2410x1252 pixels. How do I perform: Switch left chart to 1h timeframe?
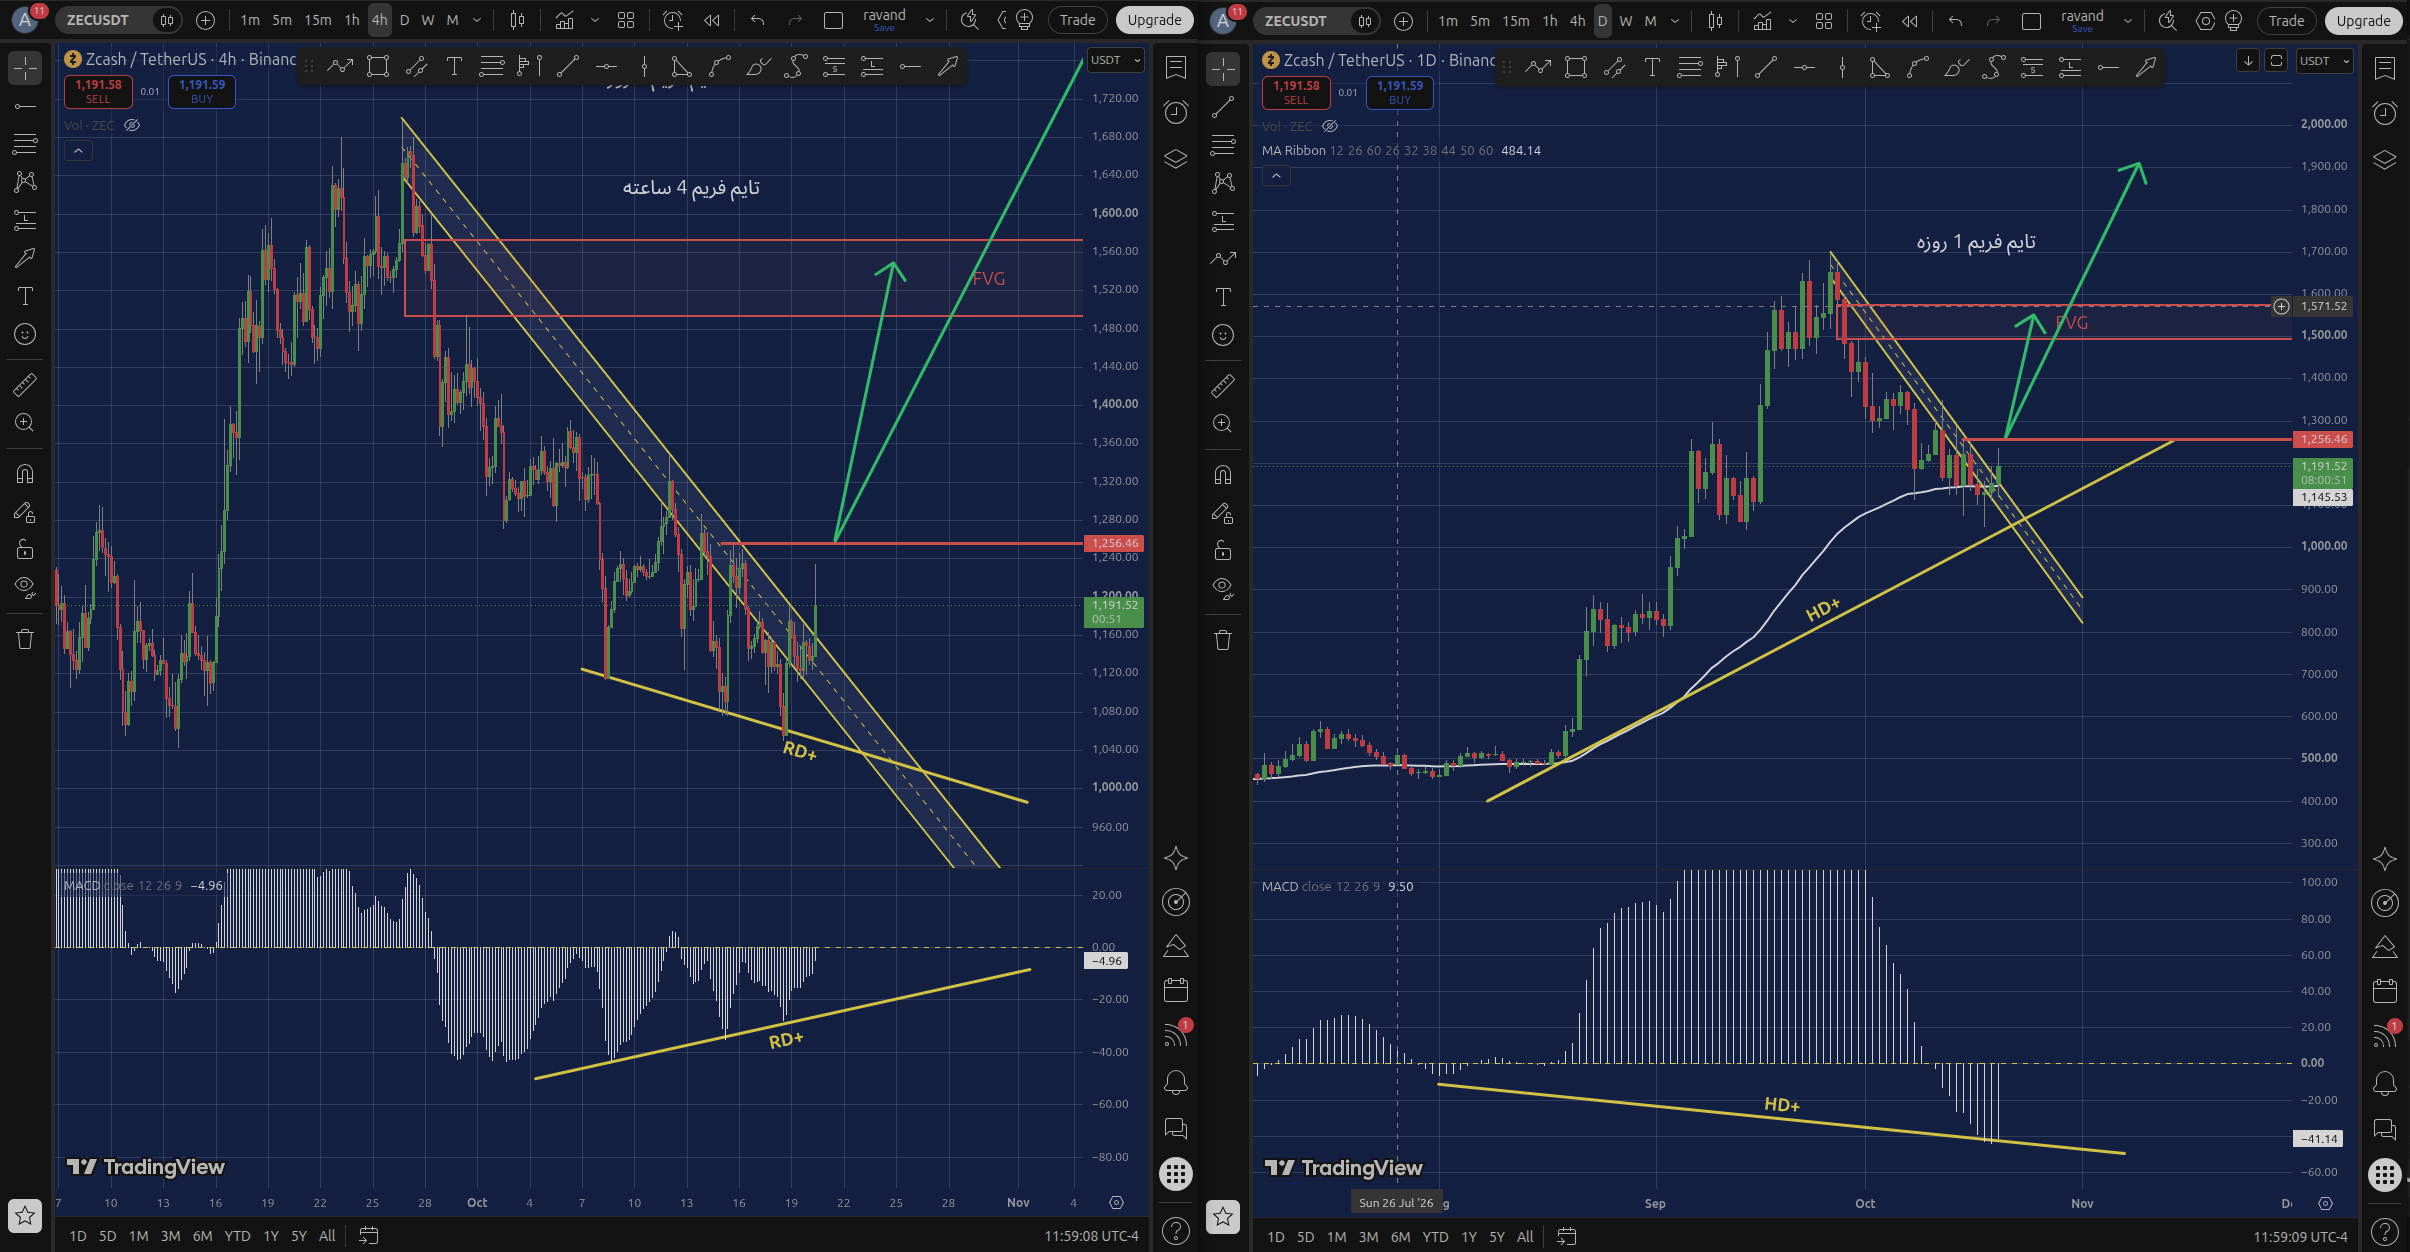click(x=352, y=20)
